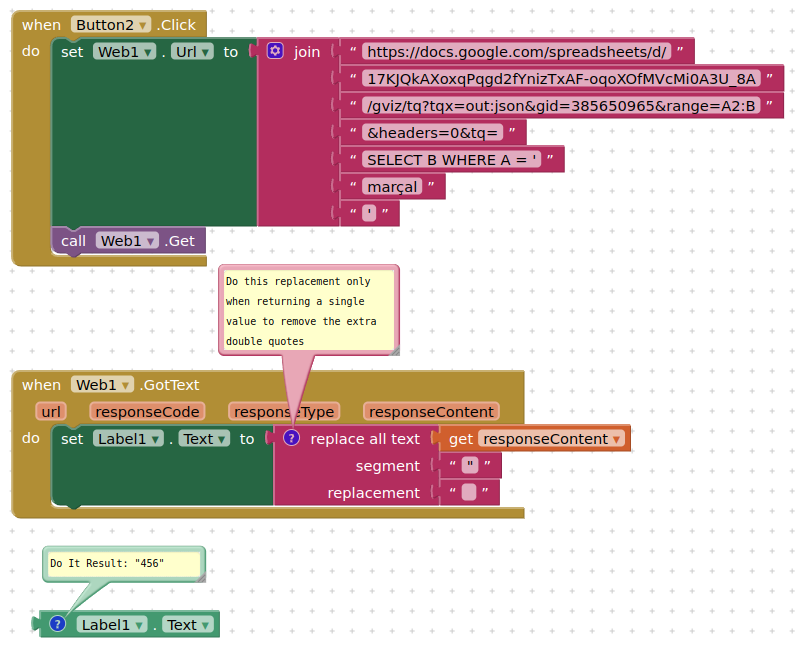Click the &headers=0&tq= text field

click(x=433, y=133)
